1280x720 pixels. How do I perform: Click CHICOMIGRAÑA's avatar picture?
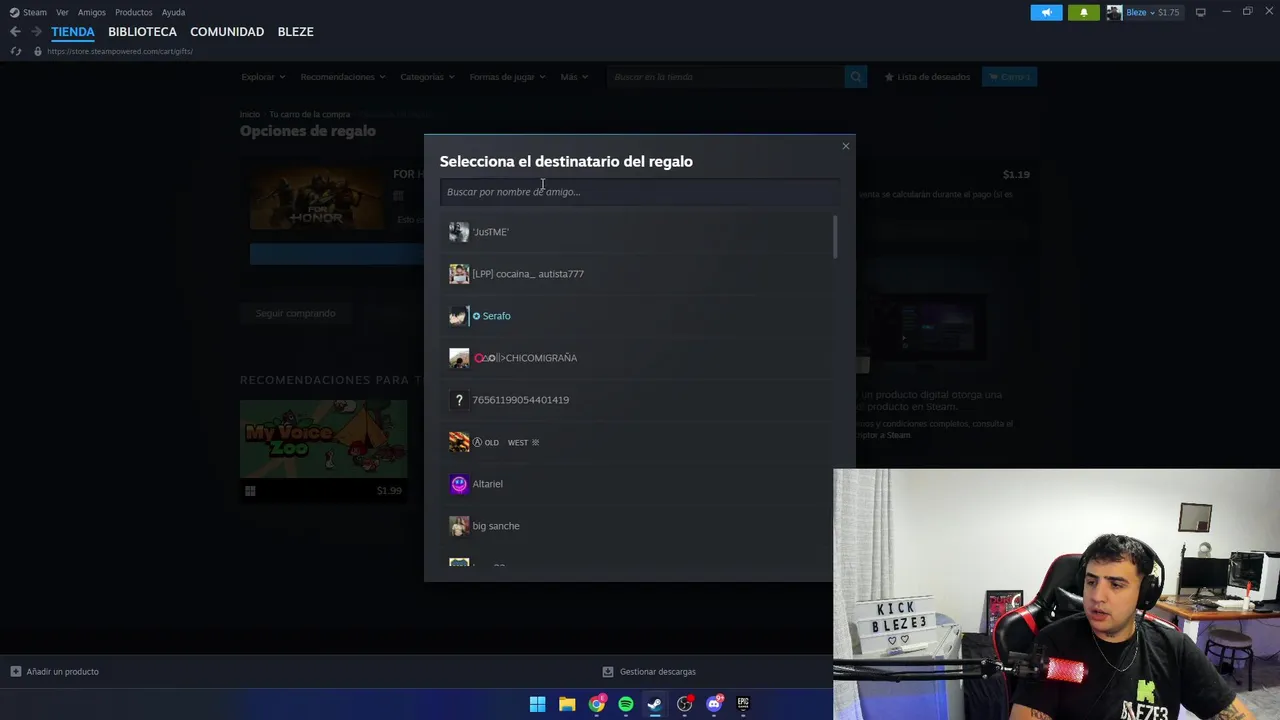(x=459, y=358)
